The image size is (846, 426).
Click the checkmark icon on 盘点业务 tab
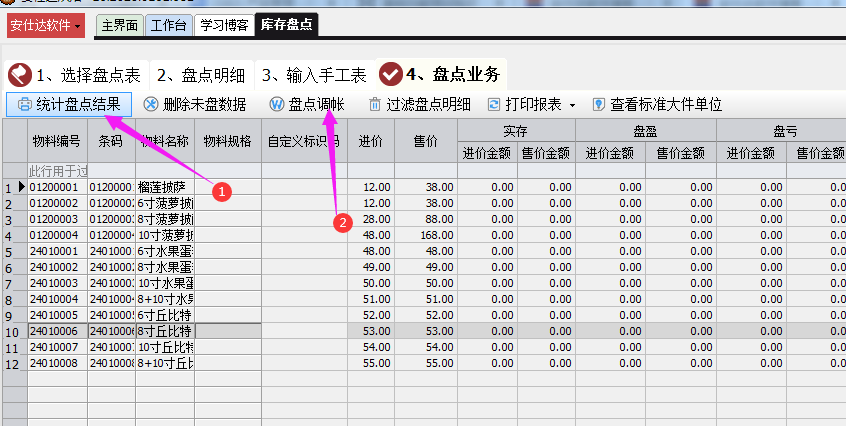(391, 74)
